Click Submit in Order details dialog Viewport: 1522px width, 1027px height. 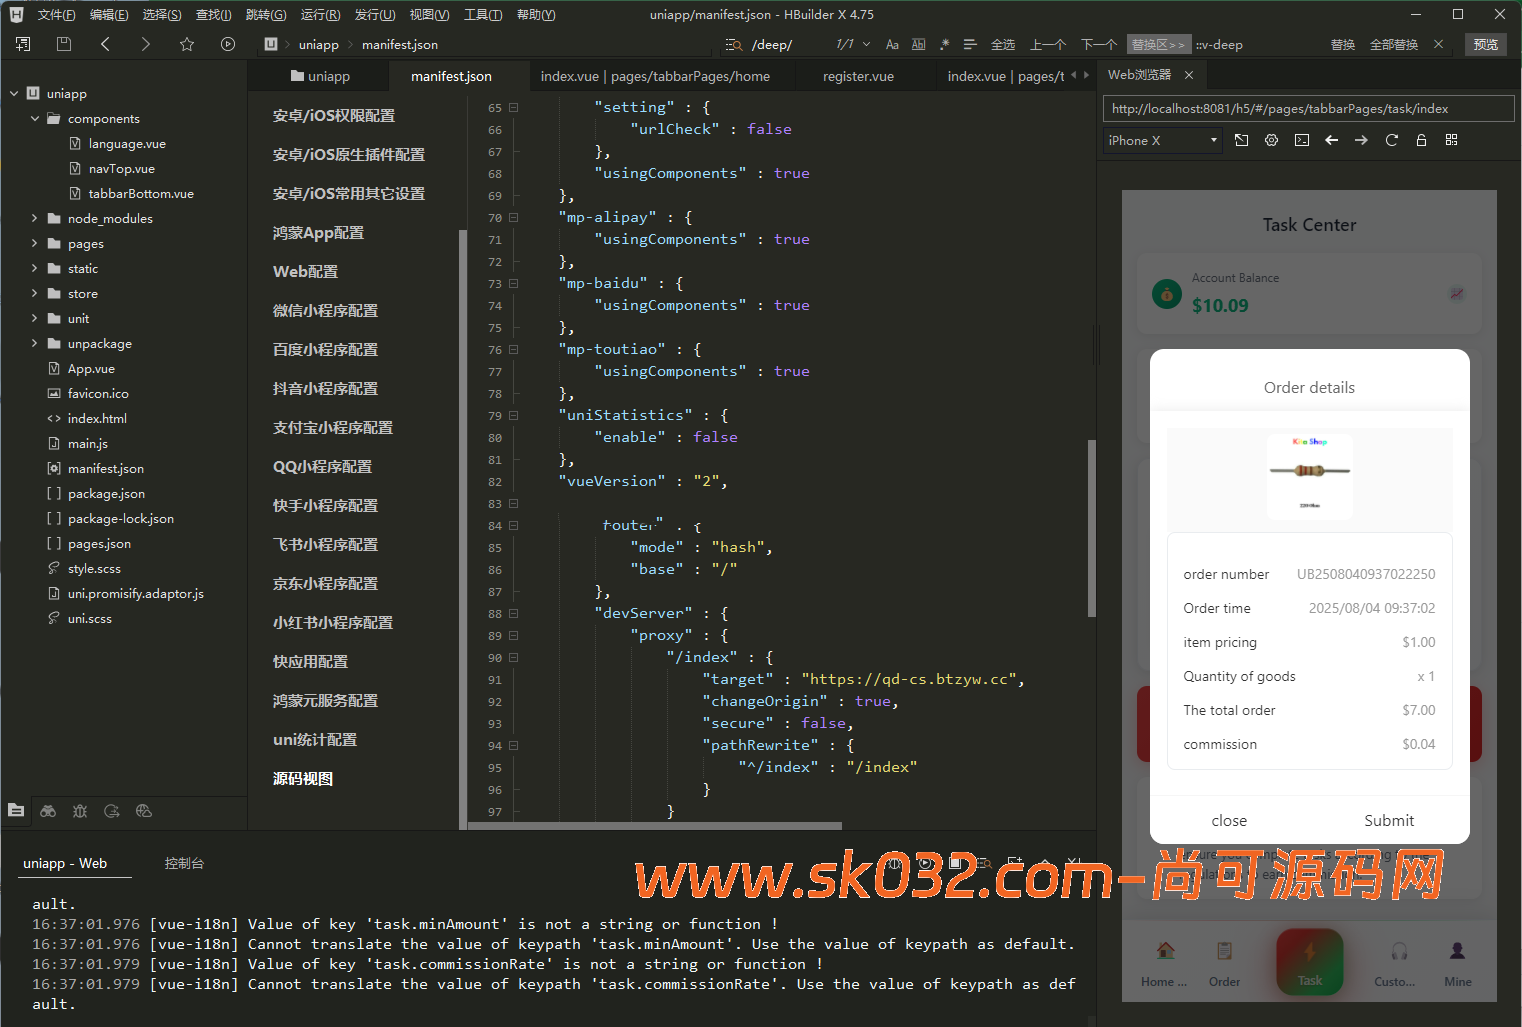pyautogui.click(x=1388, y=821)
